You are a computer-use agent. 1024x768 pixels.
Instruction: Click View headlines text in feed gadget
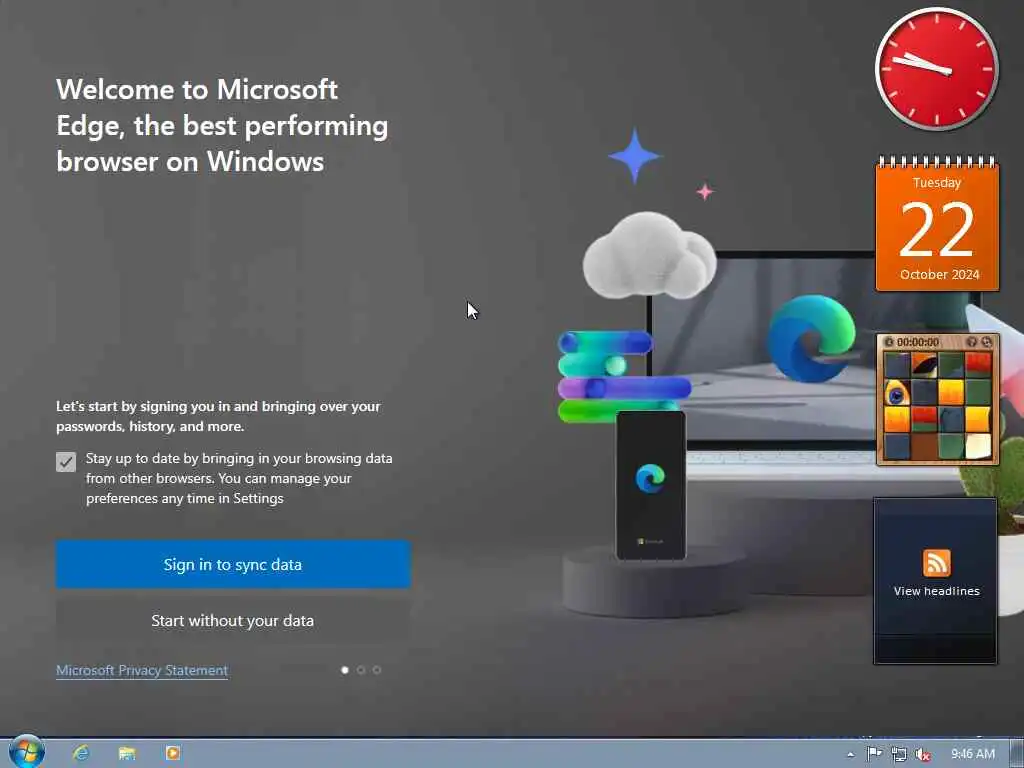(x=936, y=591)
